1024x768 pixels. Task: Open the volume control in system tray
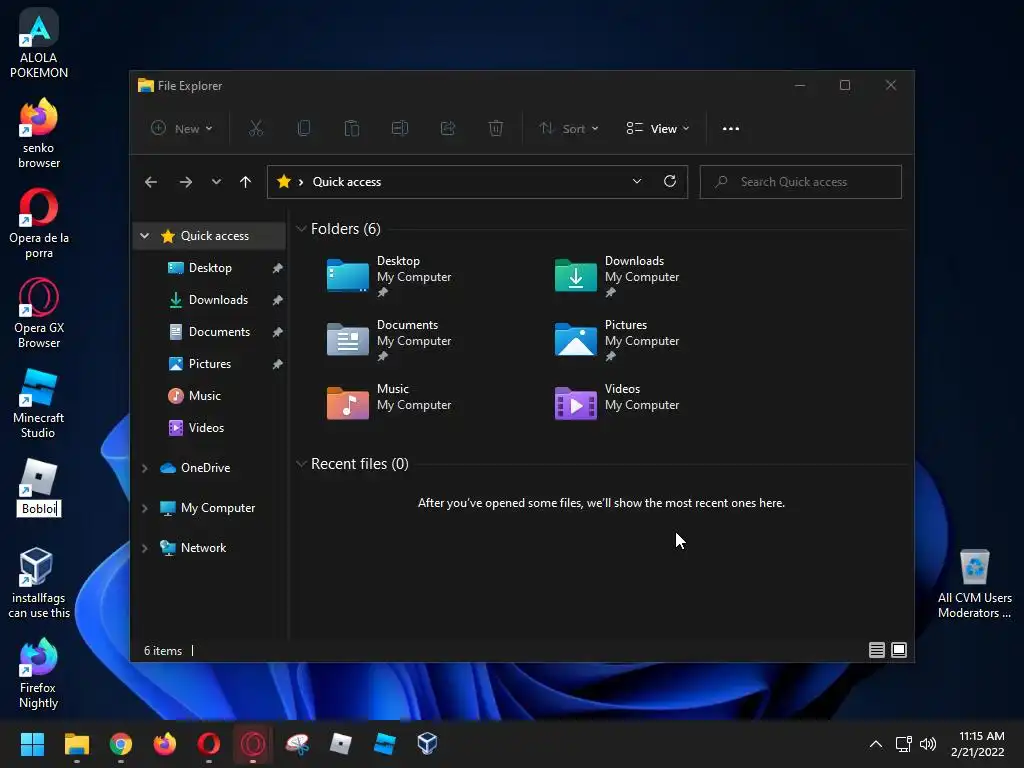[927, 744]
